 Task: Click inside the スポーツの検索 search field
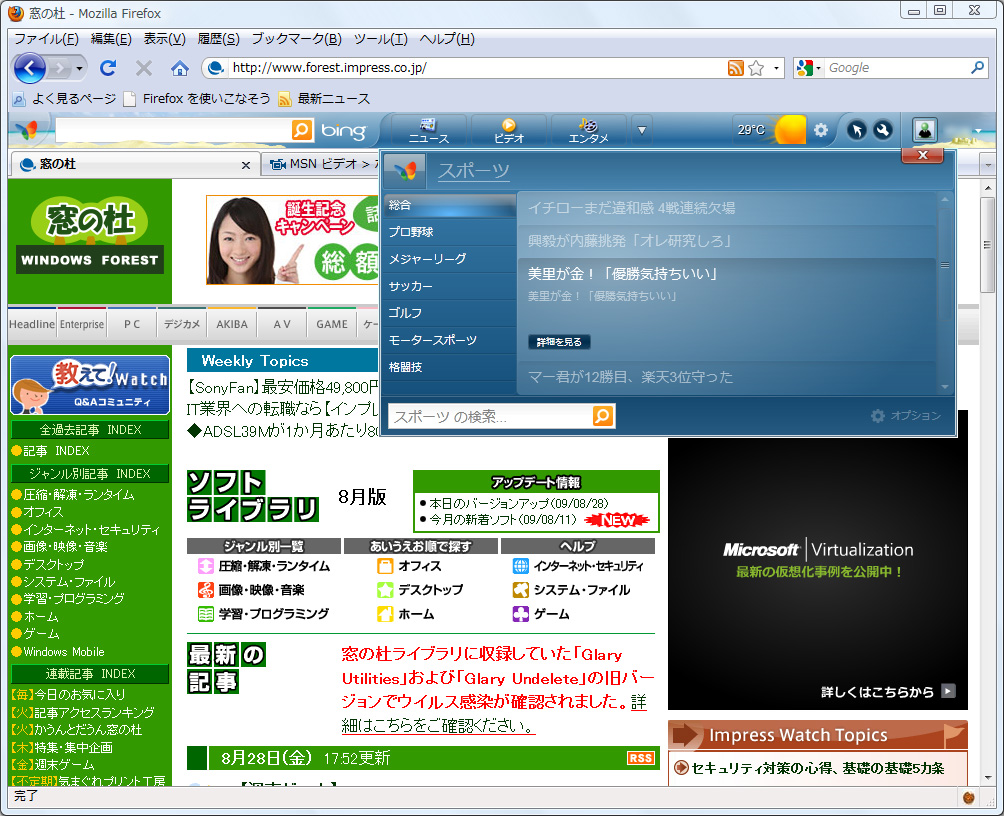pos(480,415)
